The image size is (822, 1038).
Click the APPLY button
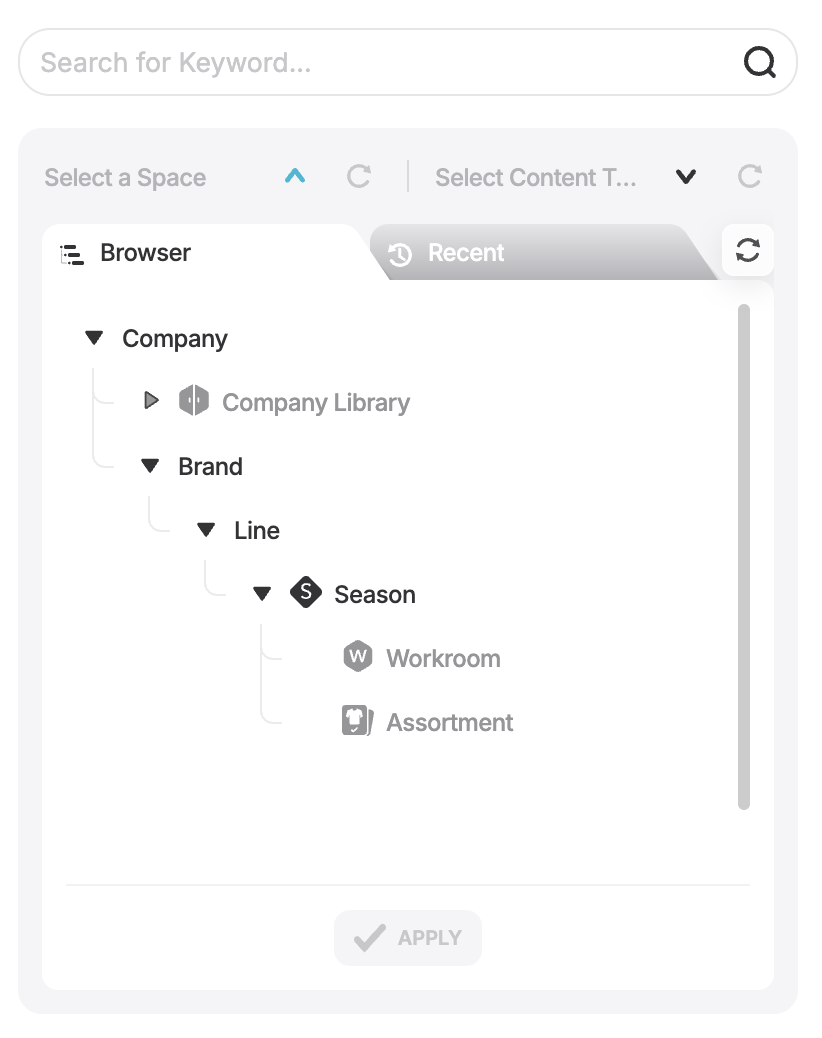coord(408,937)
